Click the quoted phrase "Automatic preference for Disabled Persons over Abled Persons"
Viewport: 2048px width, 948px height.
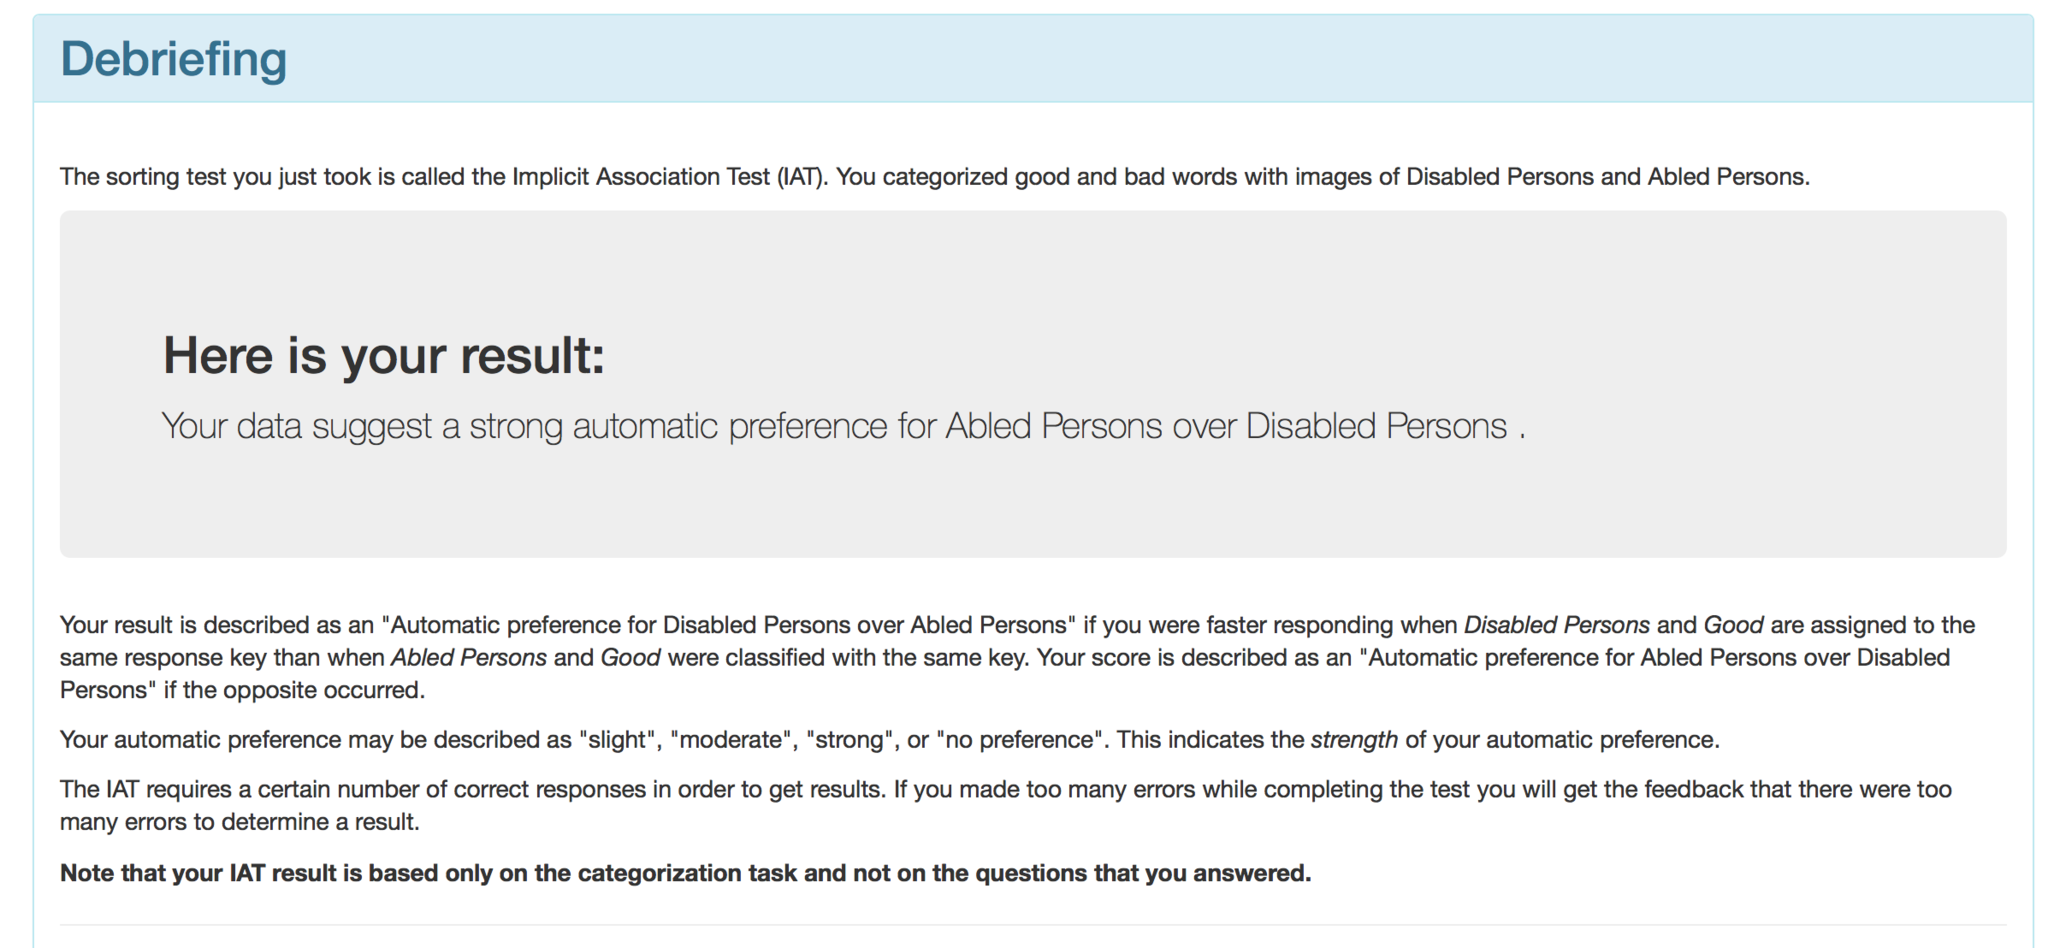(x=729, y=625)
